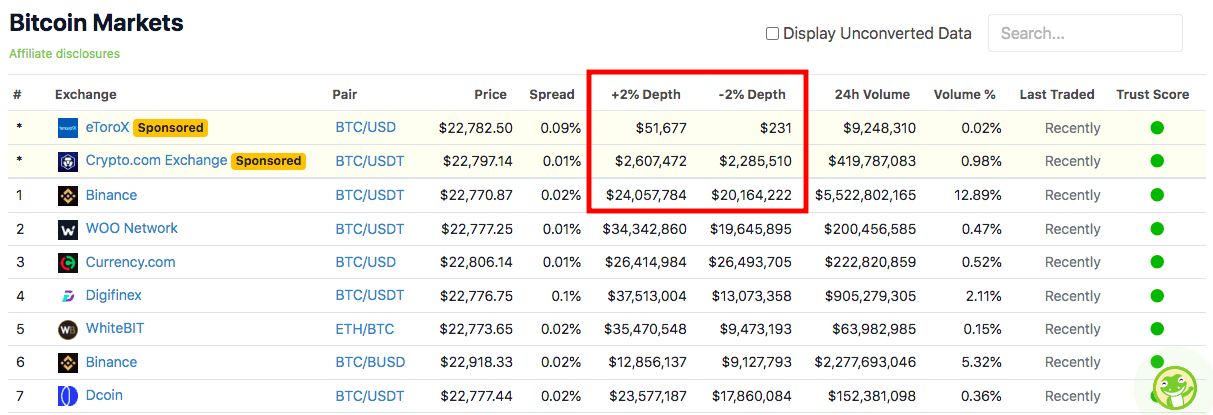Click the Crypto.com Exchange logo icon
Image resolution: width=1213 pixels, height=415 pixels.
pos(67,161)
